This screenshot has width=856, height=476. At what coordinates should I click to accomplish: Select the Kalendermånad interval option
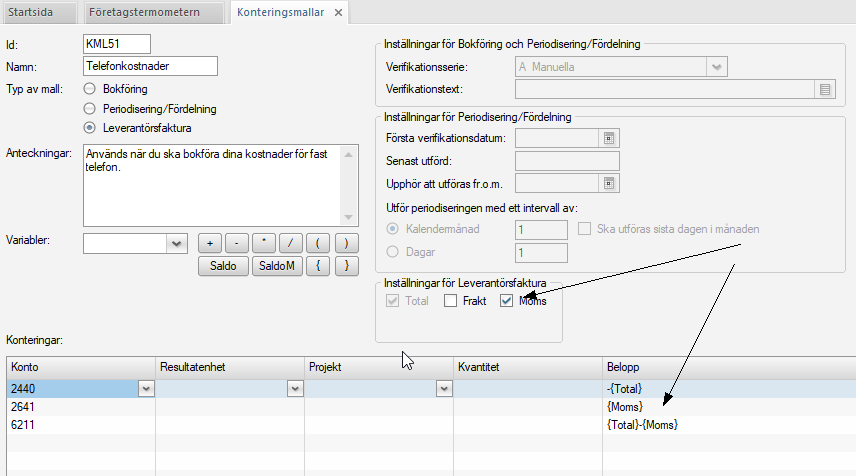pos(393,229)
